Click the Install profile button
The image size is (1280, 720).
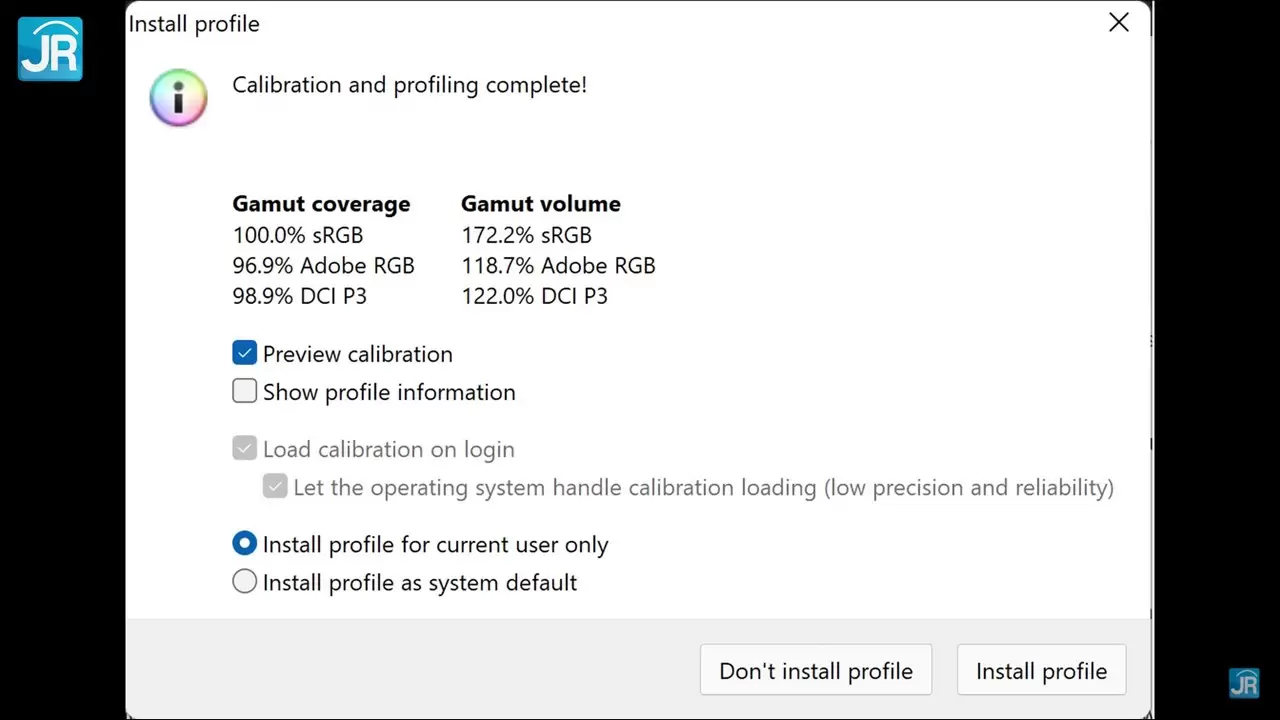1041,671
